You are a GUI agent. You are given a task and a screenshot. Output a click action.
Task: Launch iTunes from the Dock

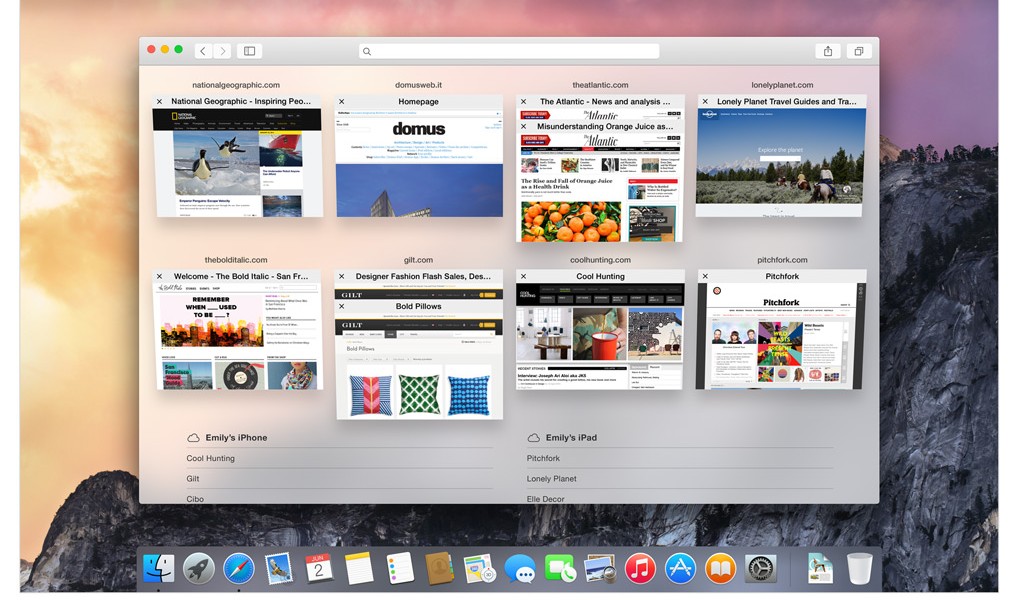pyautogui.click(x=639, y=568)
